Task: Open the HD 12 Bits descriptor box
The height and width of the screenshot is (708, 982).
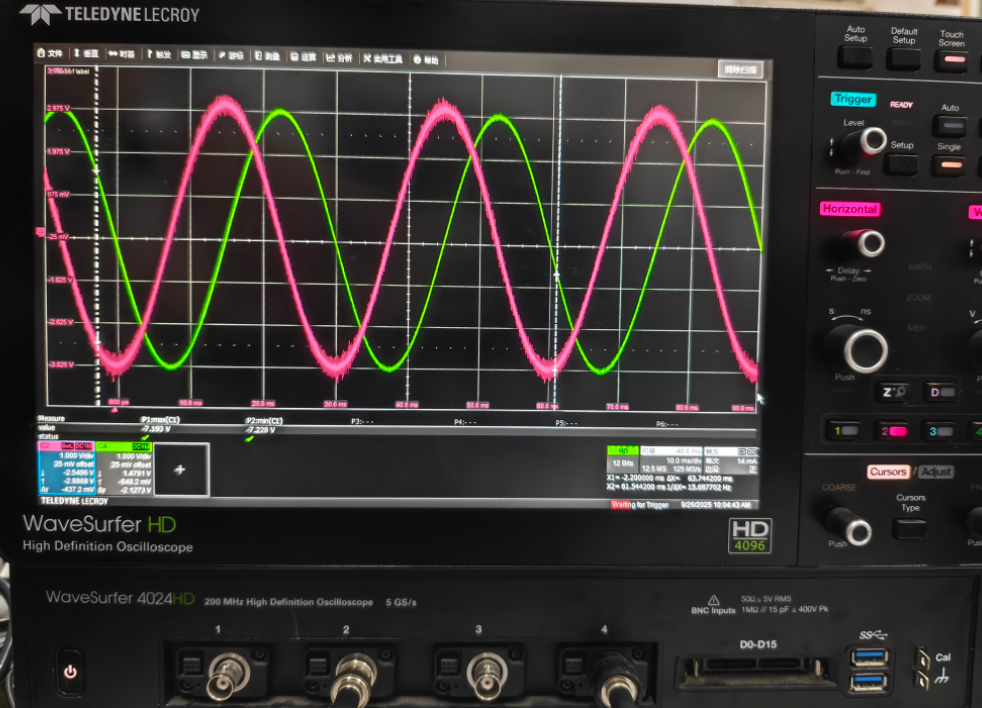Action: click(623, 459)
